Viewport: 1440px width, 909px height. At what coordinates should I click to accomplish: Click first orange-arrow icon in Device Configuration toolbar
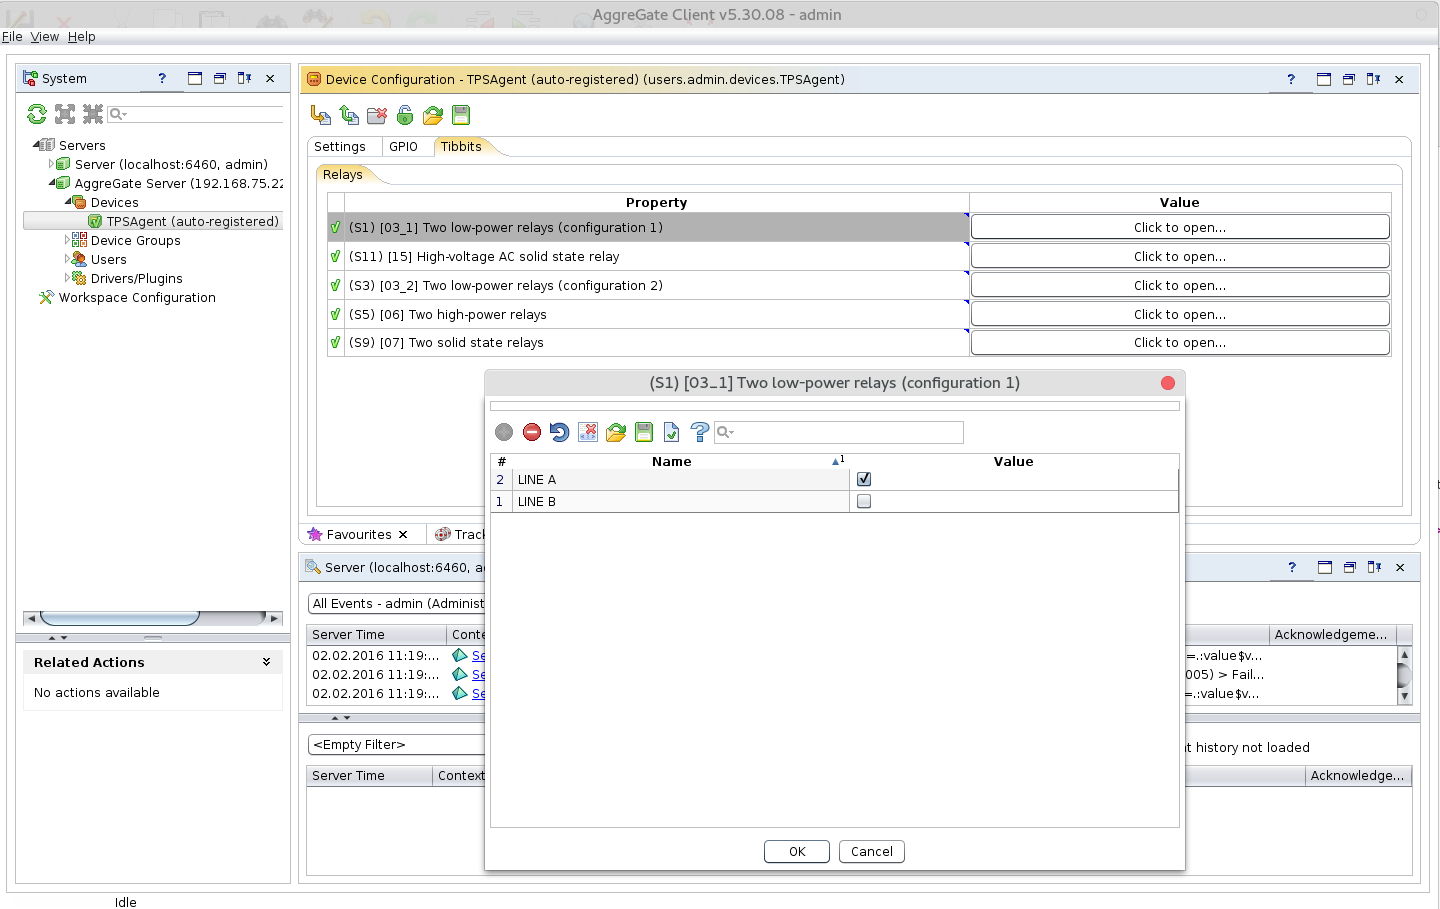coord(320,115)
